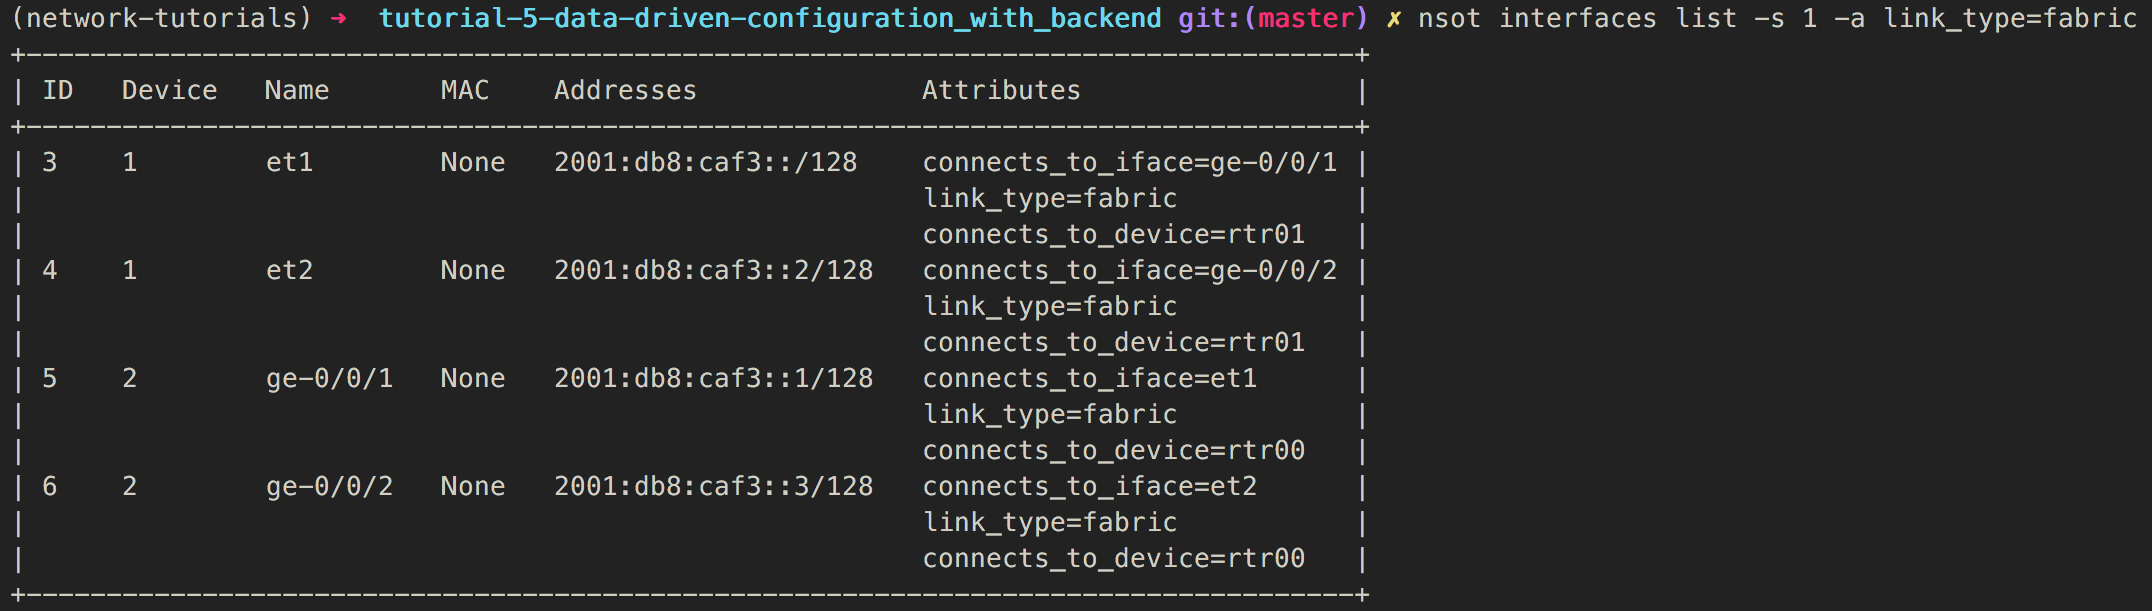The image size is (2152, 611).
Task: Click address 2001:db8:caf3::/128
Action: pyautogui.click(x=706, y=162)
